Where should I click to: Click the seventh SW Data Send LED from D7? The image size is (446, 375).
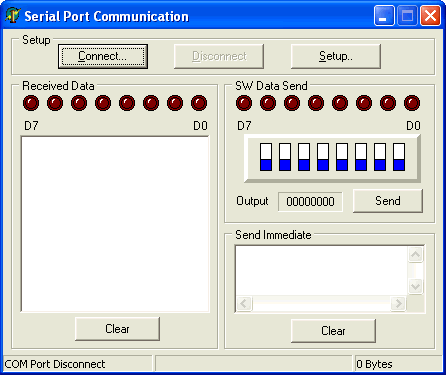(388, 103)
